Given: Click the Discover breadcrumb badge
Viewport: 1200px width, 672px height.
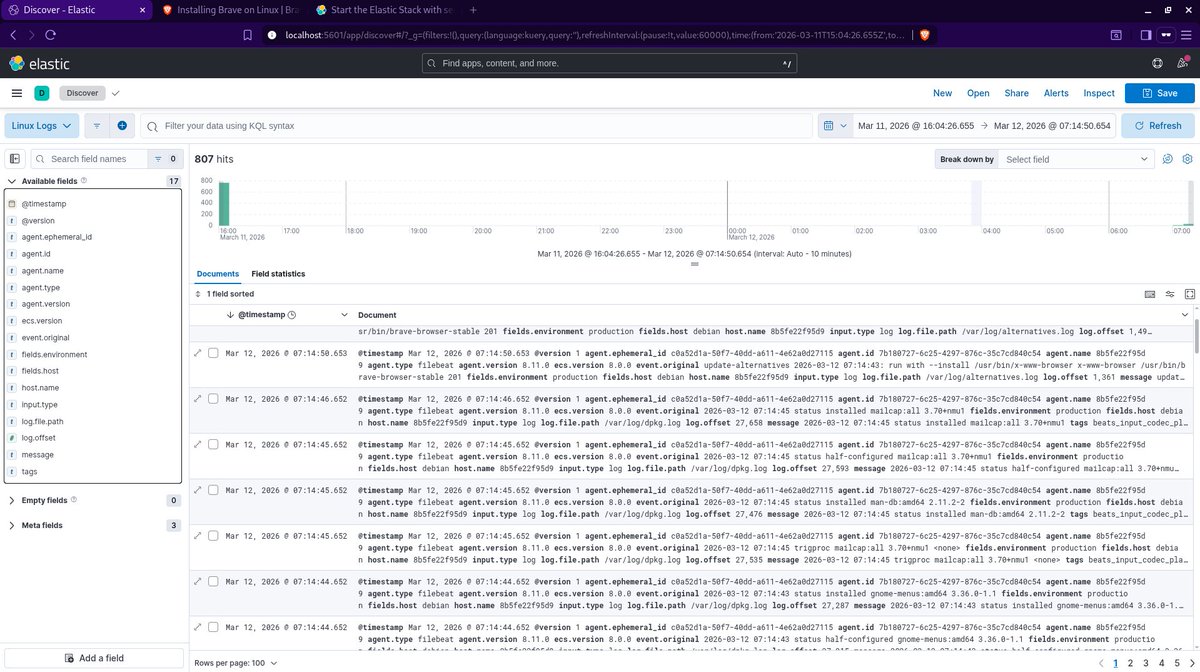Looking at the screenshot, I should [83, 93].
